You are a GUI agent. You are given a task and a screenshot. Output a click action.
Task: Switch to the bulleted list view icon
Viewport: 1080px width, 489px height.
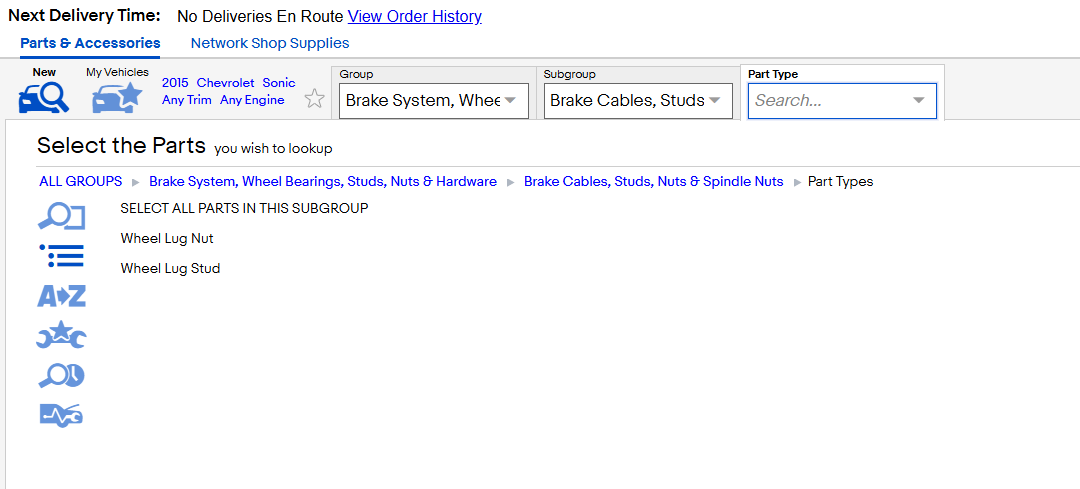click(x=62, y=256)
